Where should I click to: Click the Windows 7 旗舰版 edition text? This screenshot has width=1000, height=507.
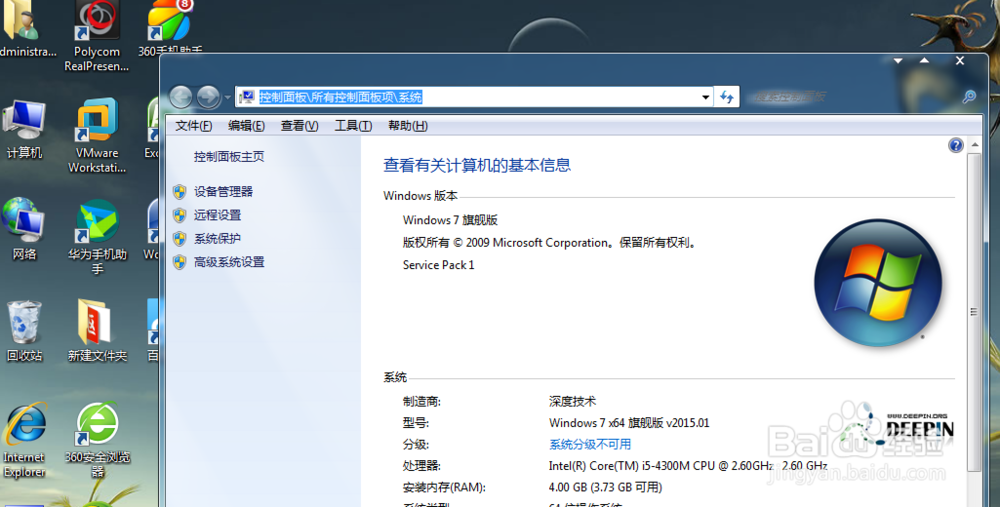click(x=450, y=220)
